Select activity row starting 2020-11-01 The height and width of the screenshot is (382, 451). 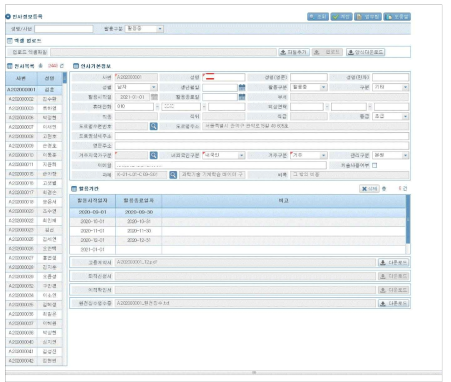[238, 231]
